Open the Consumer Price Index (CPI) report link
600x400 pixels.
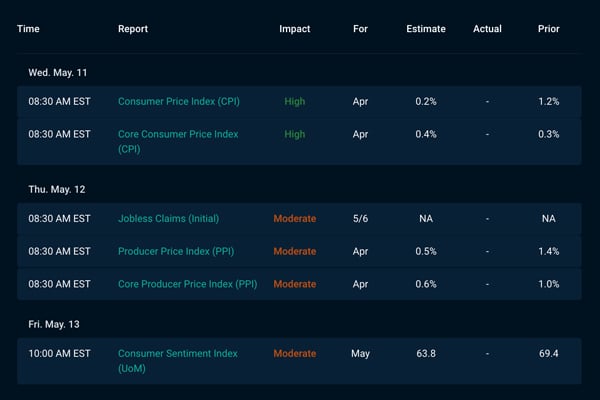coord(179,101)
